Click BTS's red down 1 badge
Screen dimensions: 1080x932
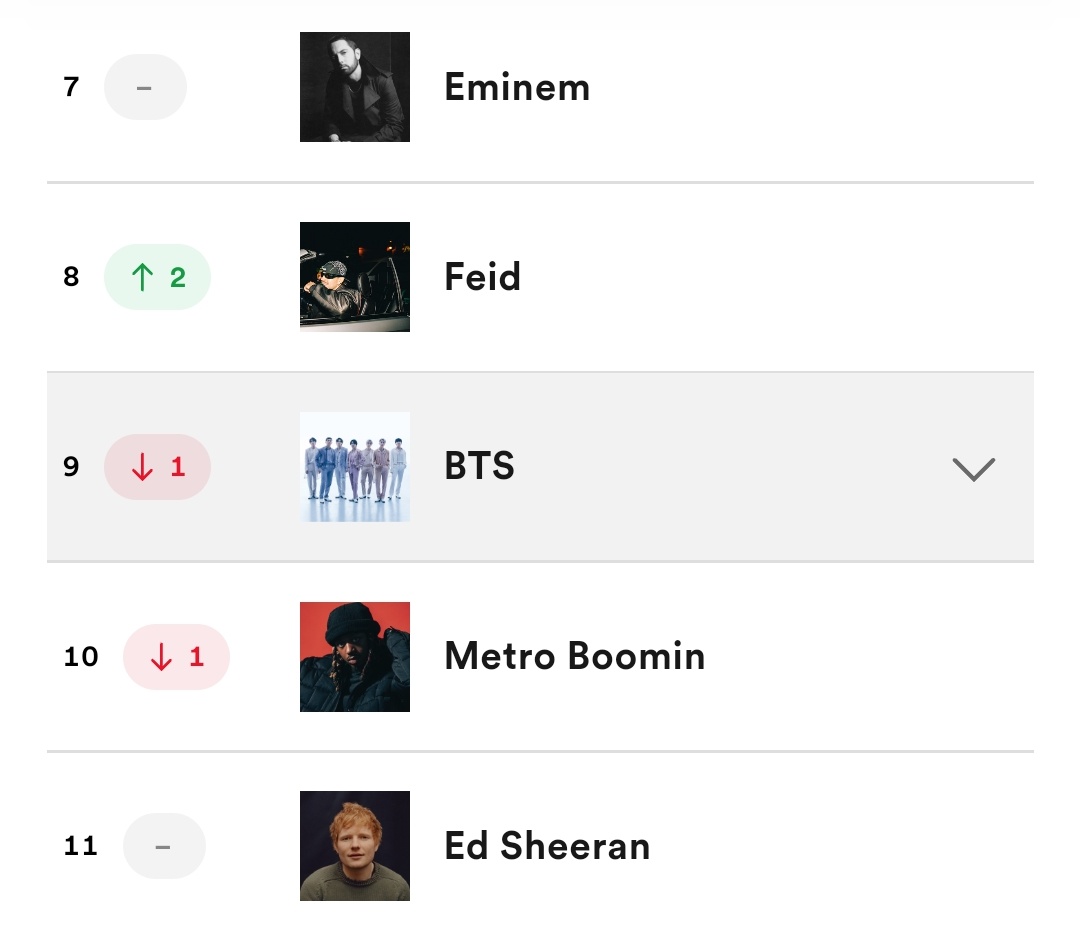point(157,467)
